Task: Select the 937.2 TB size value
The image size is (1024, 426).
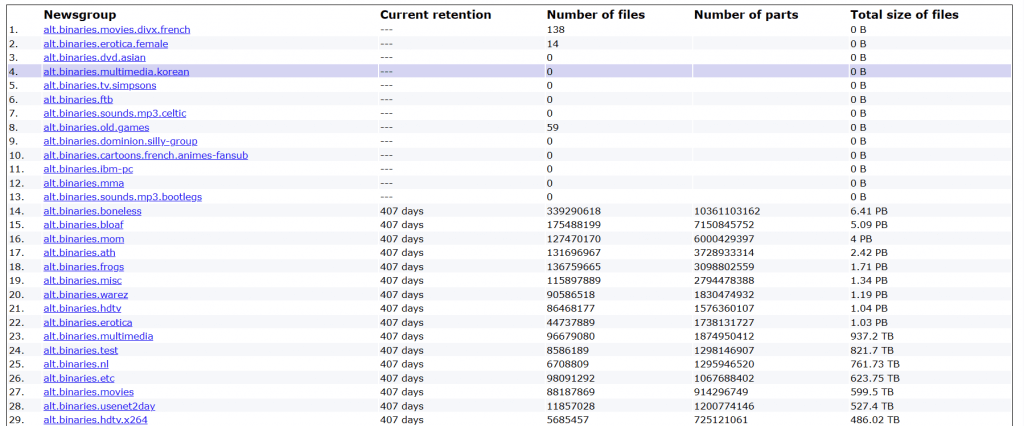Action: click(872, 336)
